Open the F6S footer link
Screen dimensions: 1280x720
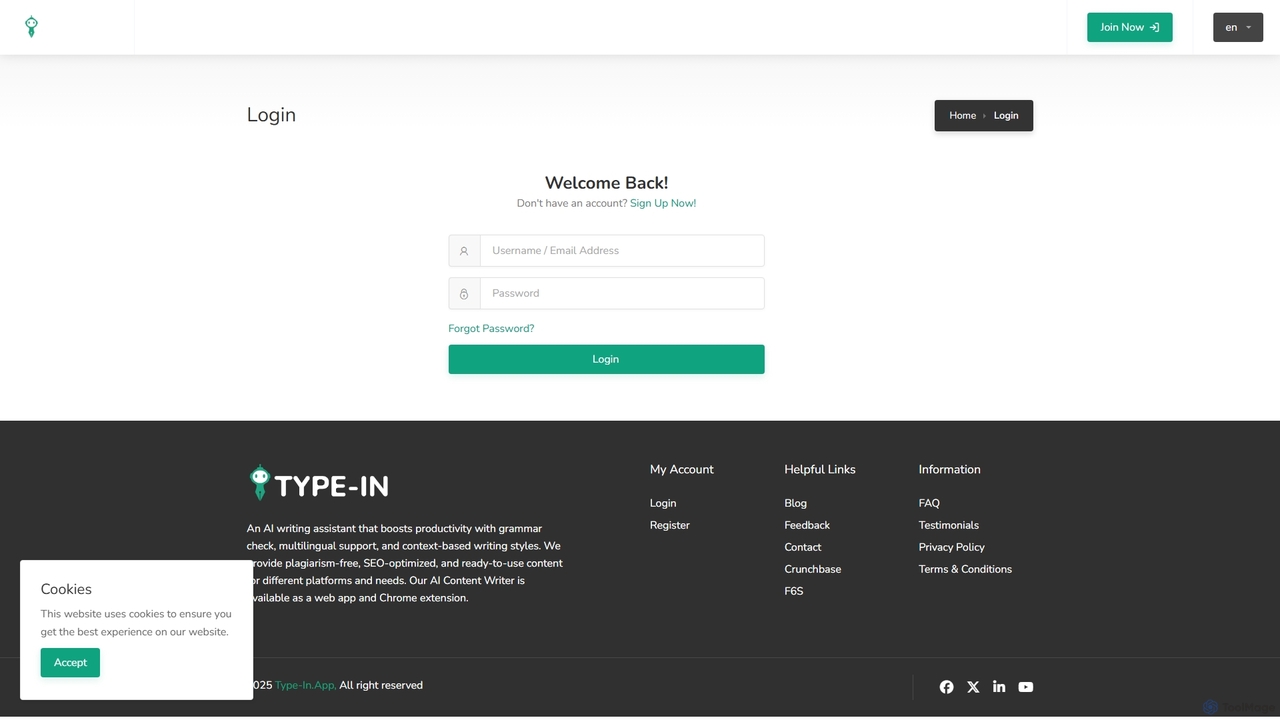pos(794,591)
